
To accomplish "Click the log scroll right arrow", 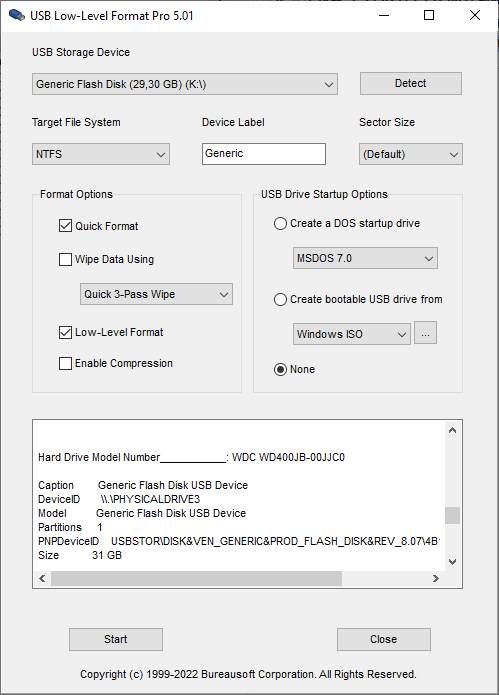I will tap(436, 578).
